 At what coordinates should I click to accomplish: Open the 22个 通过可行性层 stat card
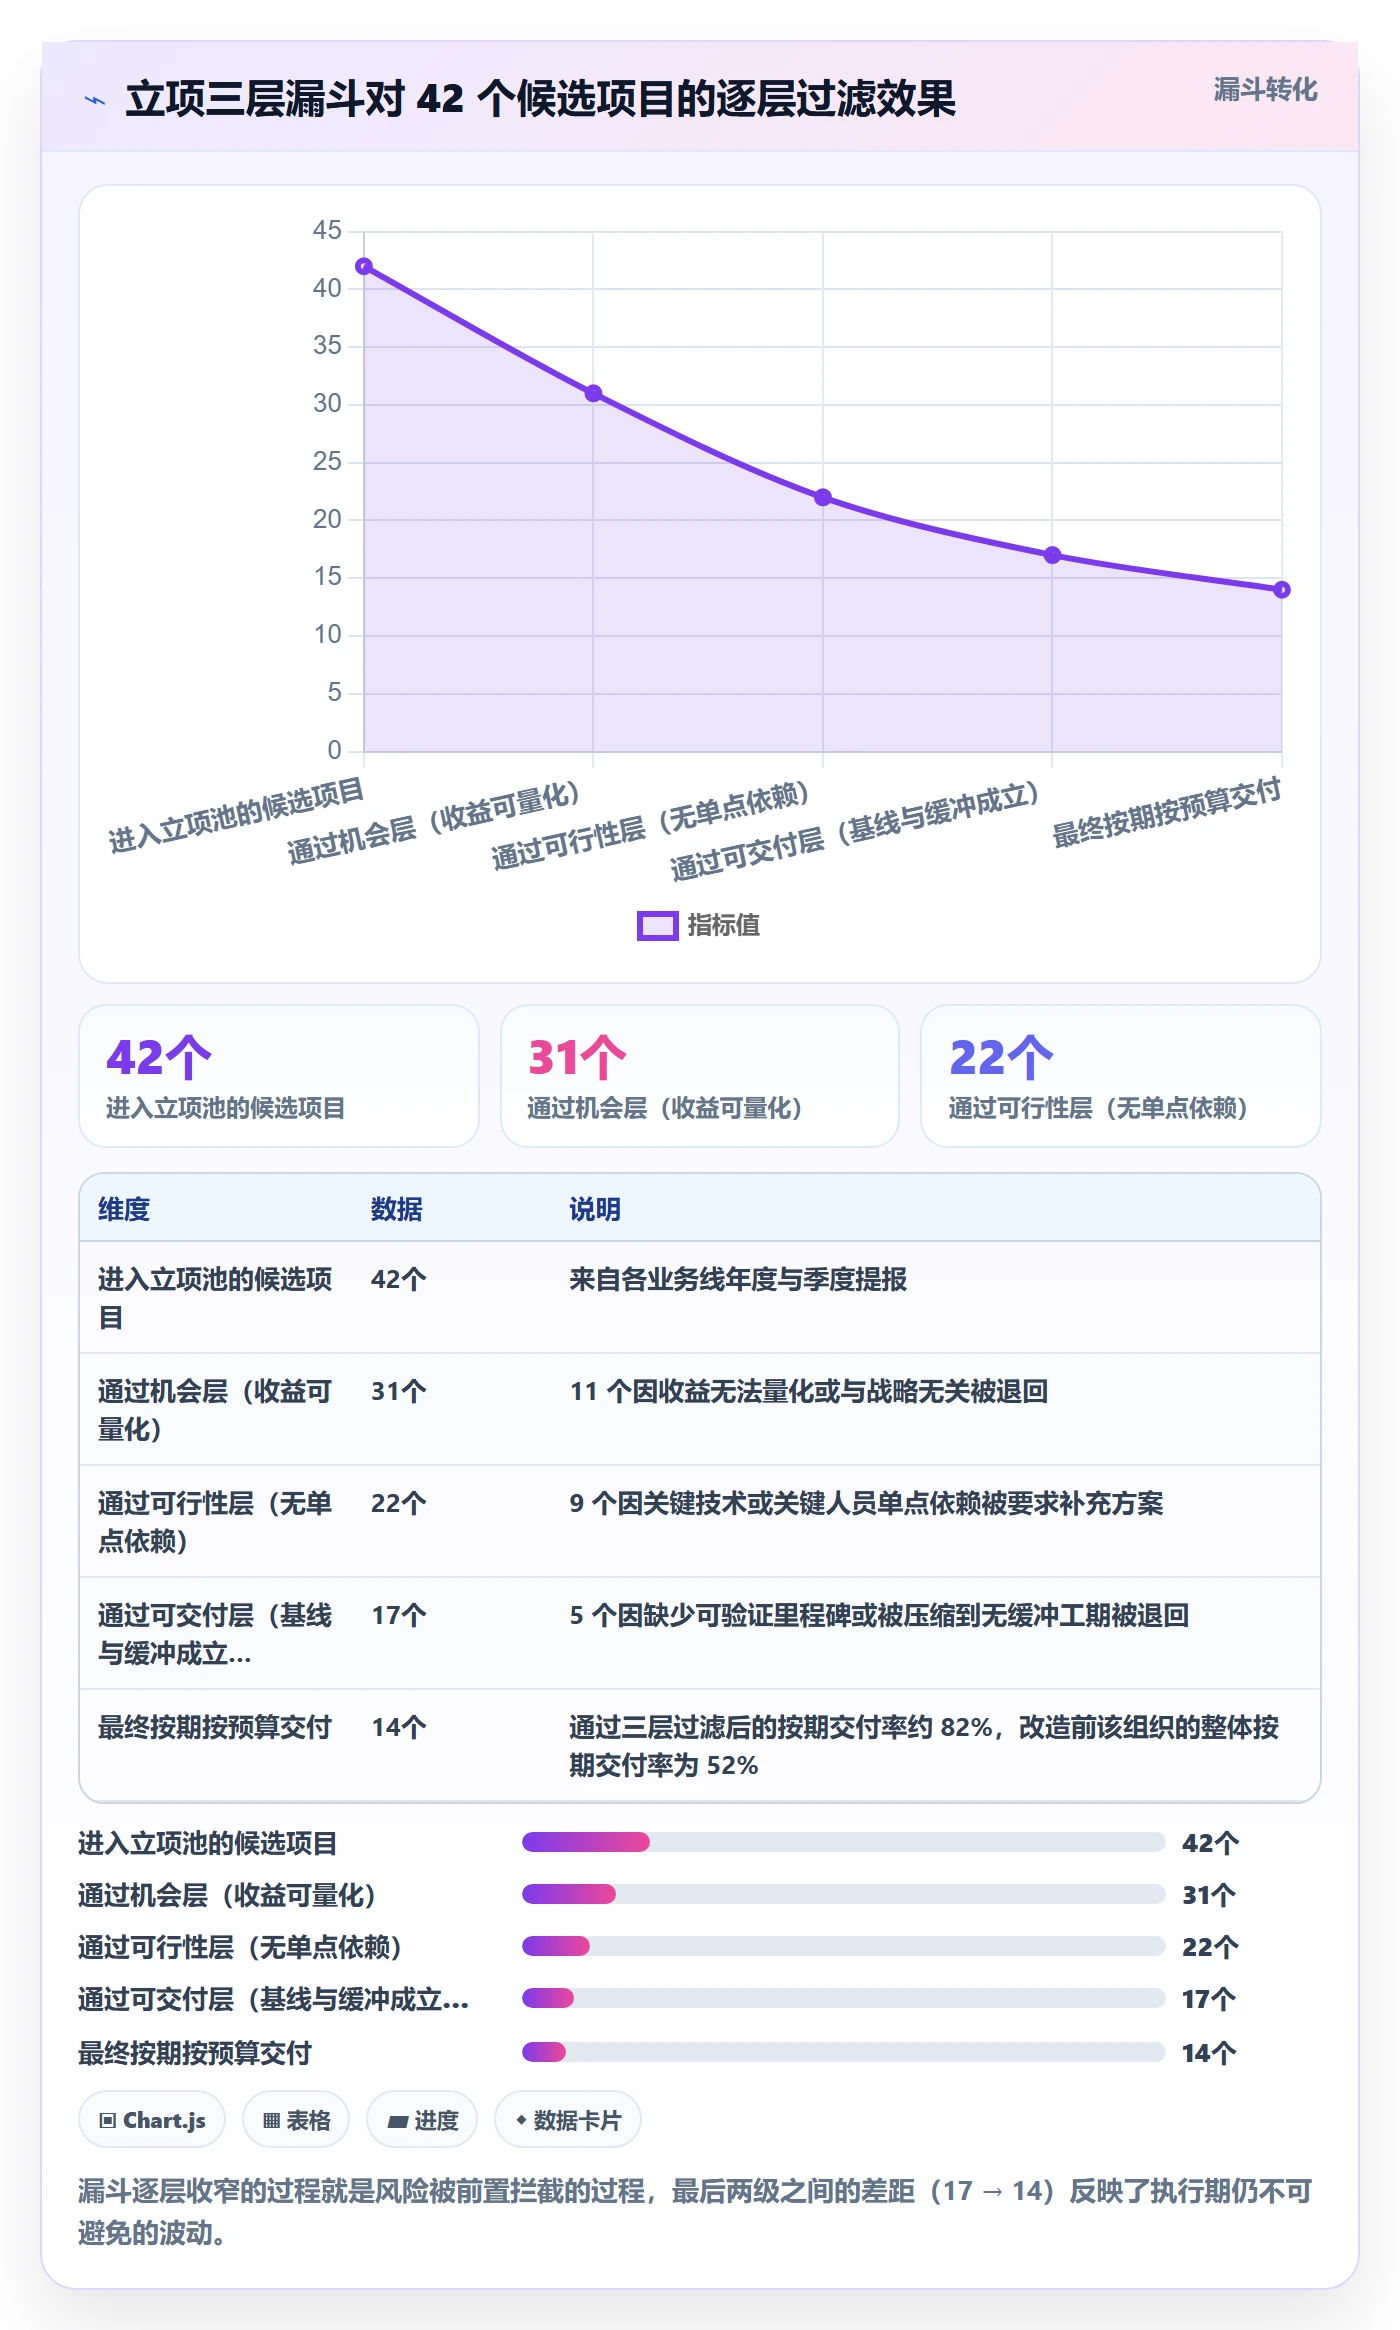(1121, 1076)
